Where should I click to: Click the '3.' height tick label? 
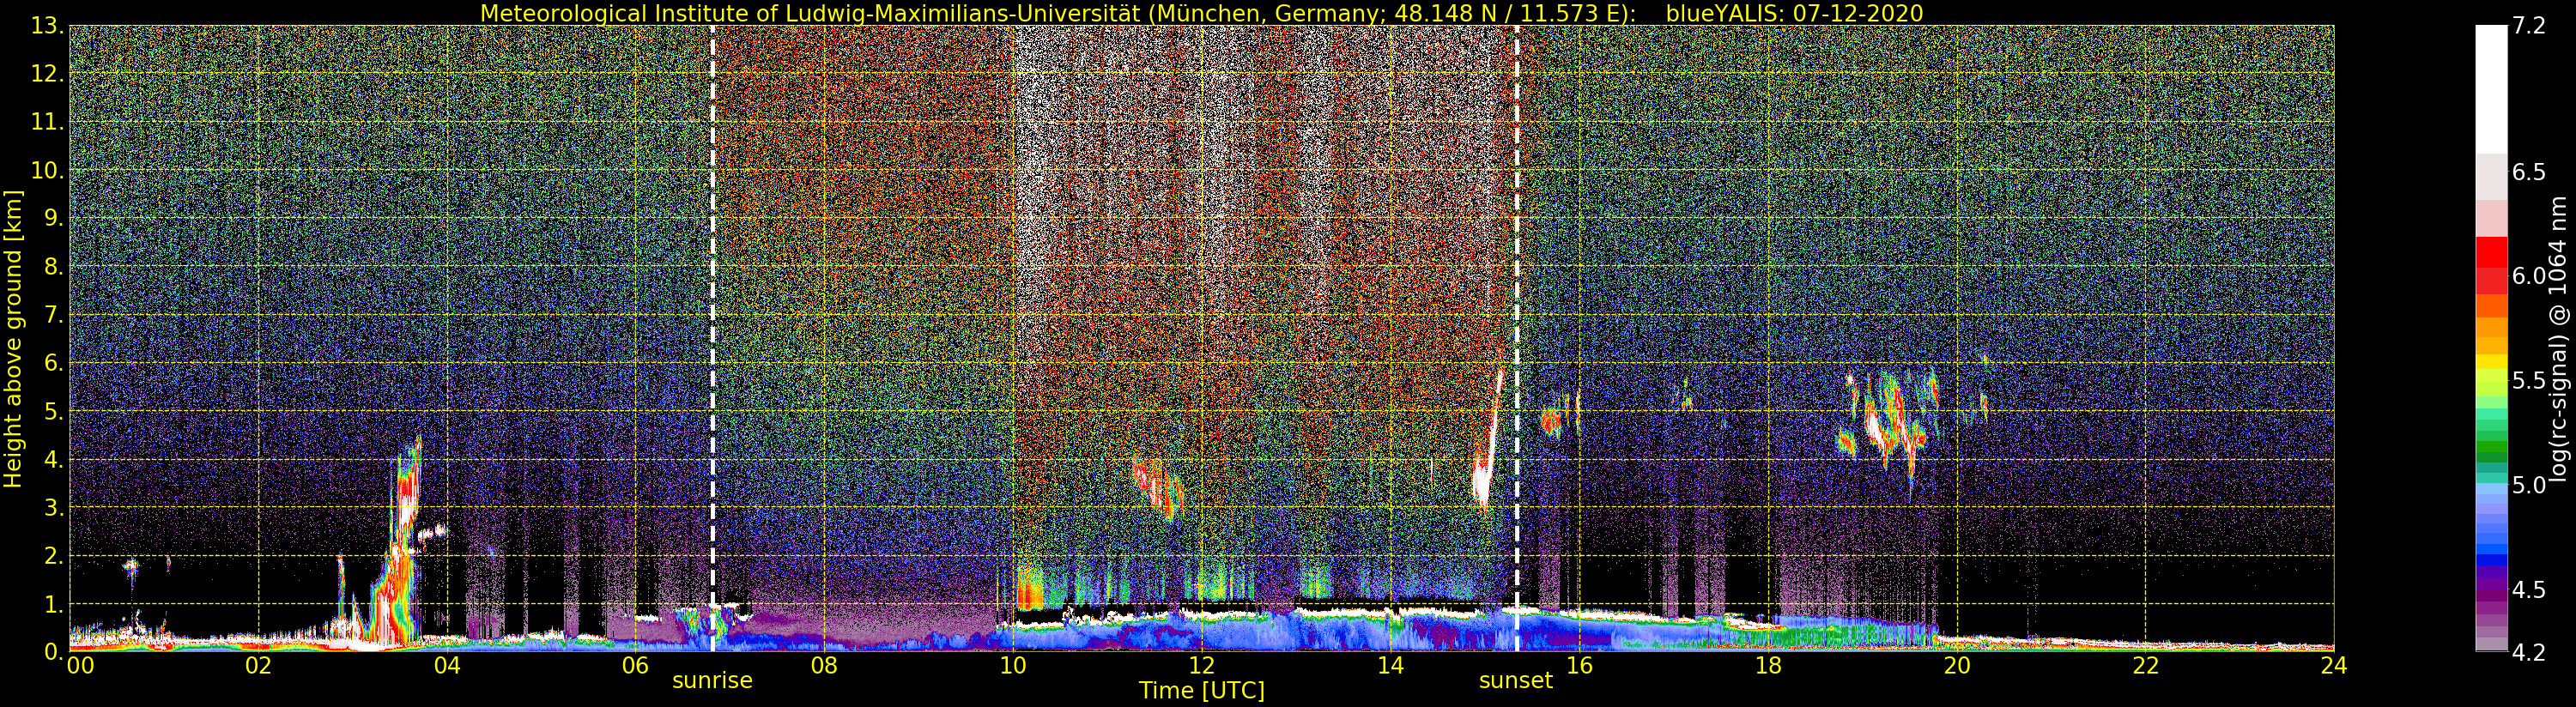pos(53,507)
